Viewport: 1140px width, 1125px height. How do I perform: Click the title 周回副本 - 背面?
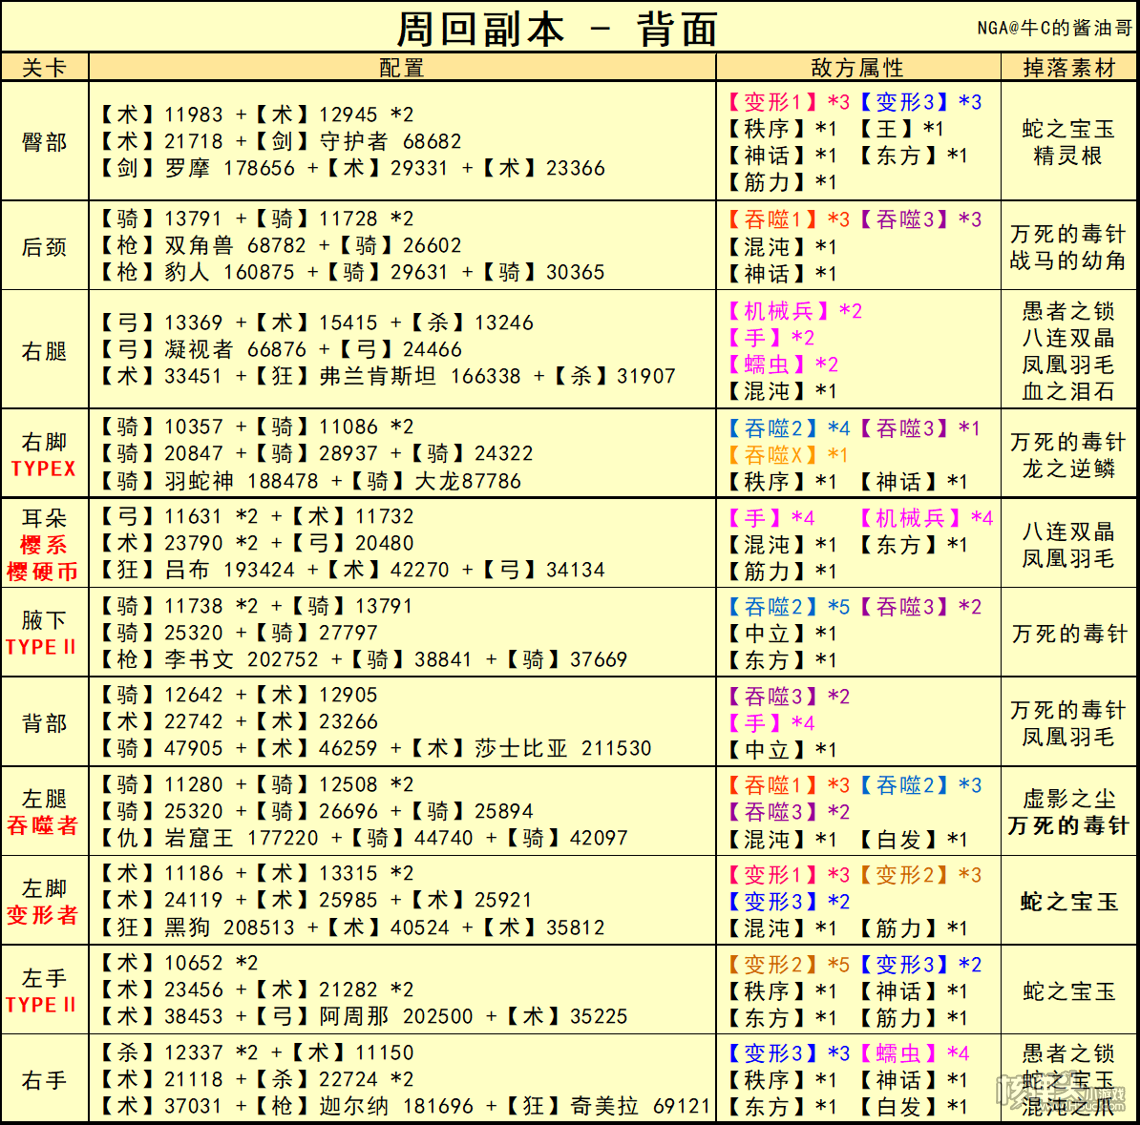pyautogui.click(x=557, y=29)
